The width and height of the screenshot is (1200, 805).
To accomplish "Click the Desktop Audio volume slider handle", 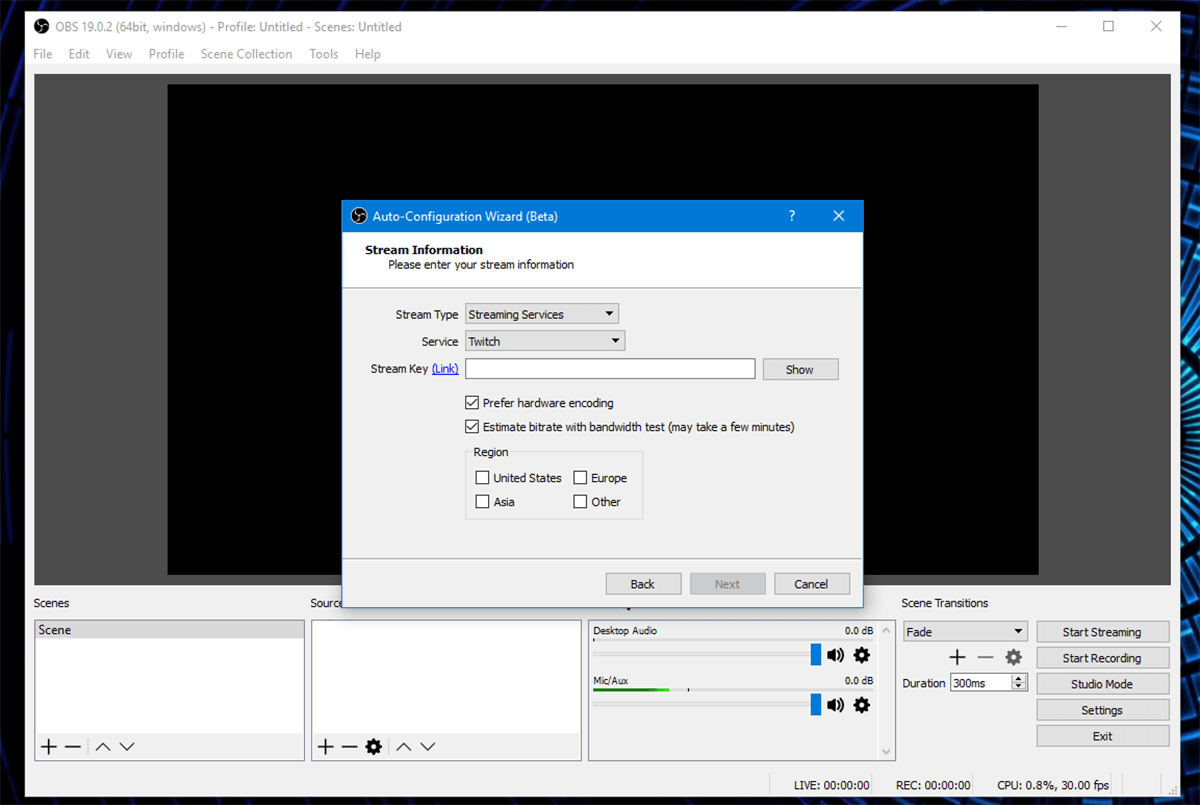I will 816,655.
